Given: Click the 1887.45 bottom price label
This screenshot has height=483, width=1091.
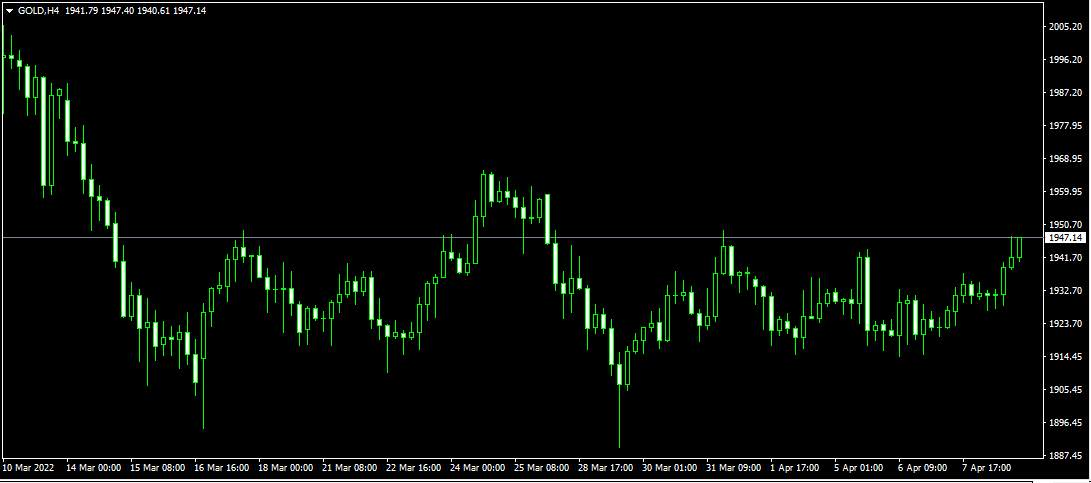Looking at the screenshot, I should [1064, 456].
